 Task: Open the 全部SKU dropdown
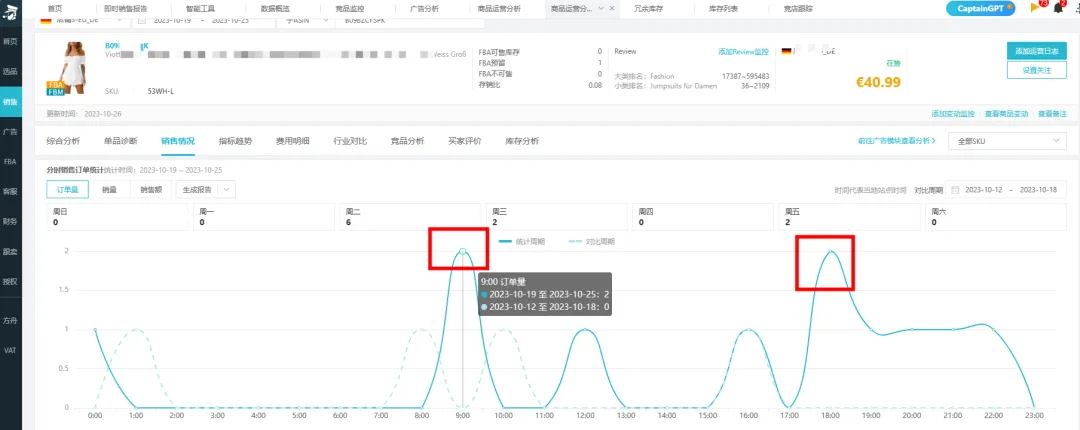pyautogui.click(x=1007, y=141)
